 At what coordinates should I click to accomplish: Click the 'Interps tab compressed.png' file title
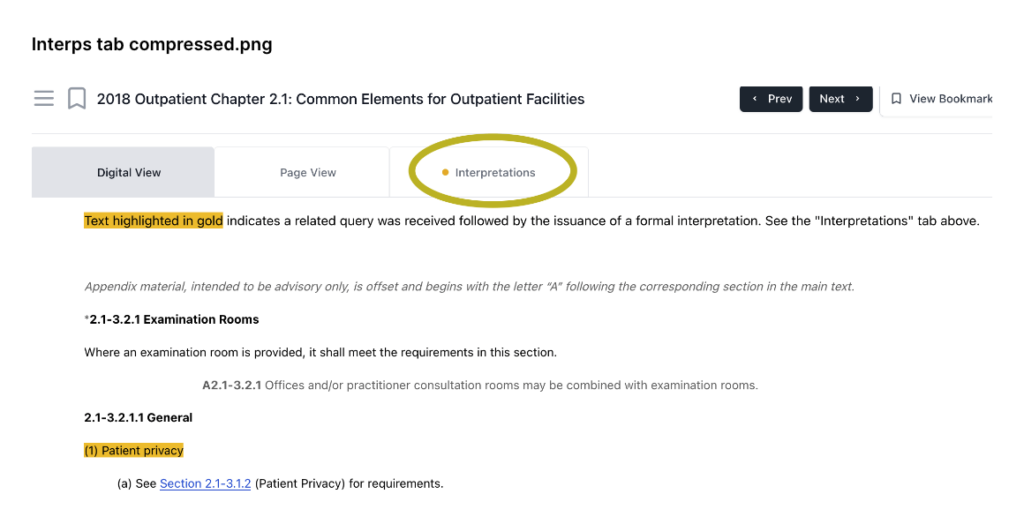point(152,44)
